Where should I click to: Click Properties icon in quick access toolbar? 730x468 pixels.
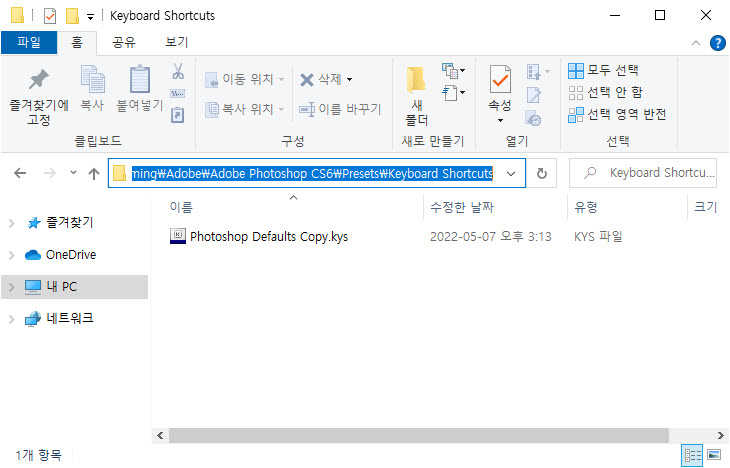[50, 16]
